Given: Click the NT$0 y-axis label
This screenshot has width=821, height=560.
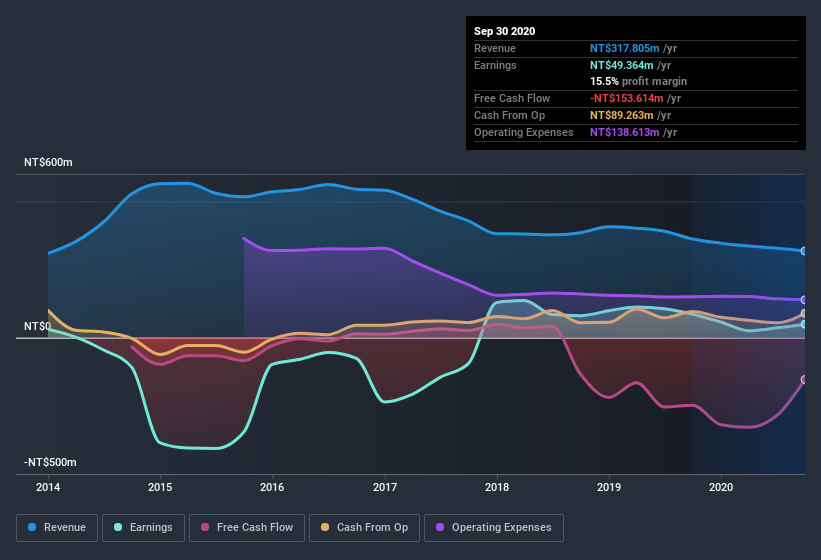Looking at the screenshot, I should click(x=38, y=326).
